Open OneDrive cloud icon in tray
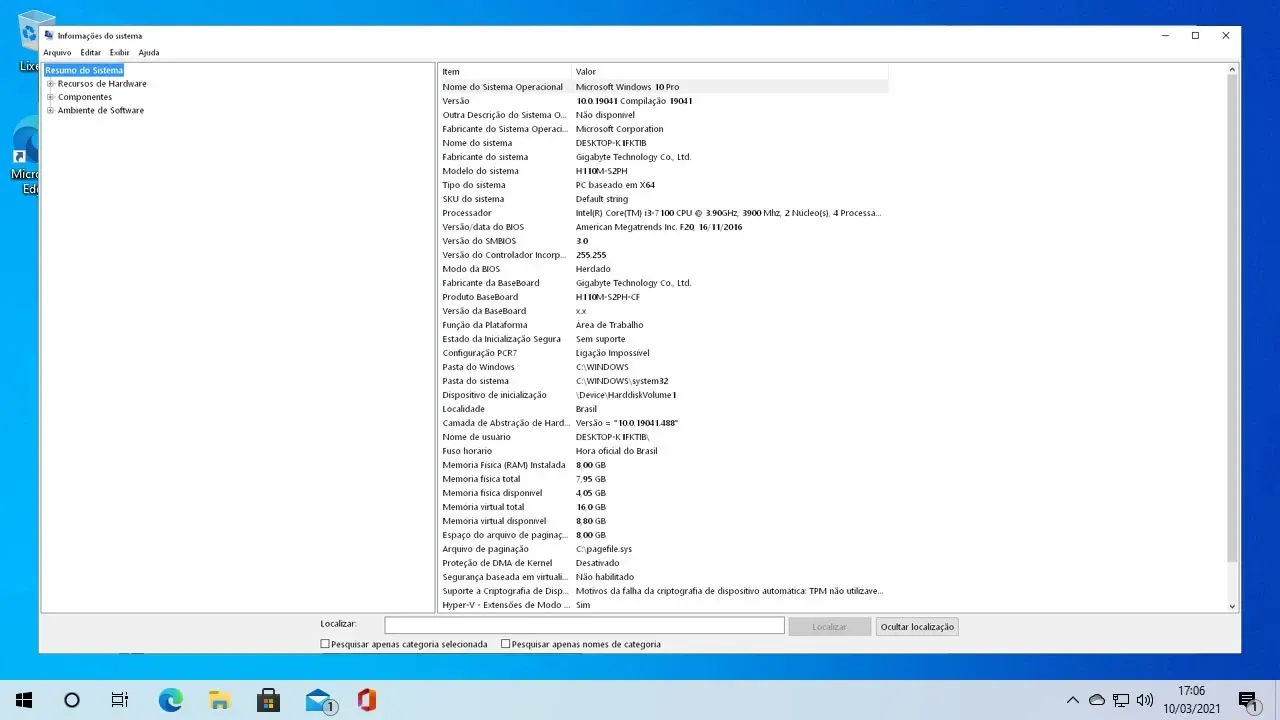This screenshot has width=1280, height=720. [1097, 700]
